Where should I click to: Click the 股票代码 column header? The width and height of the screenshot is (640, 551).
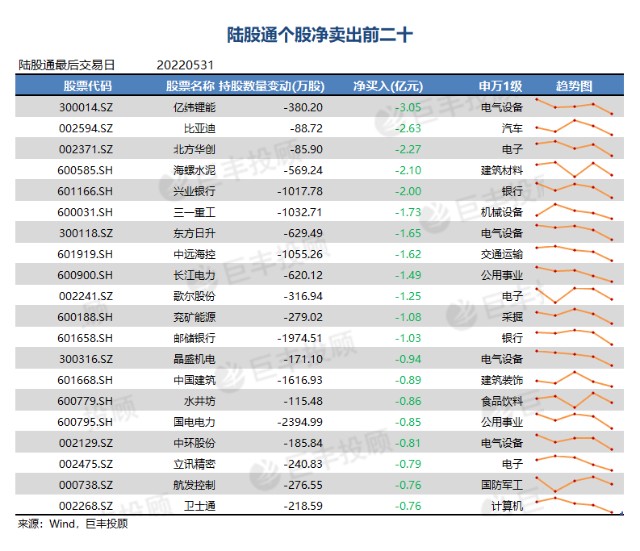tap(87, 86)
